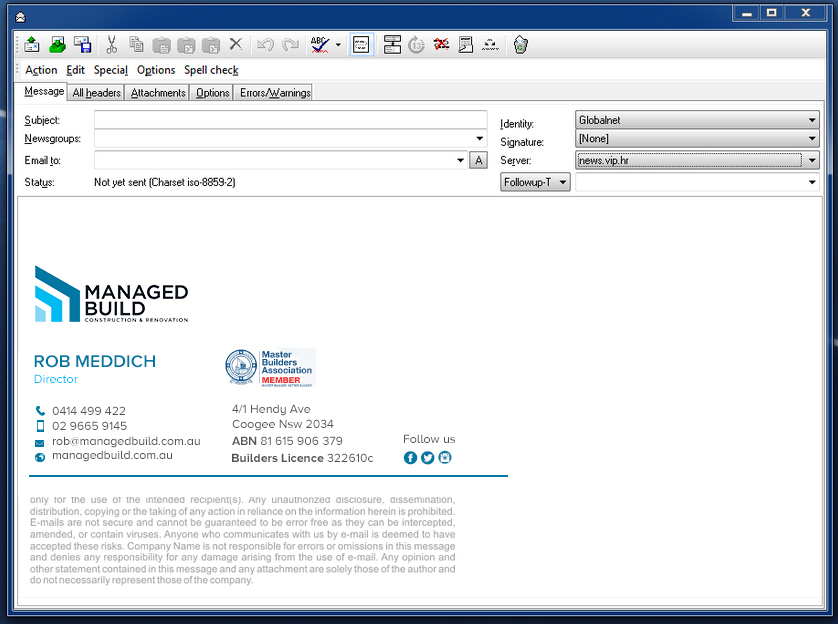Switch to the Options tab
This screenshot has width=838, height=624.
coord(212,93)
